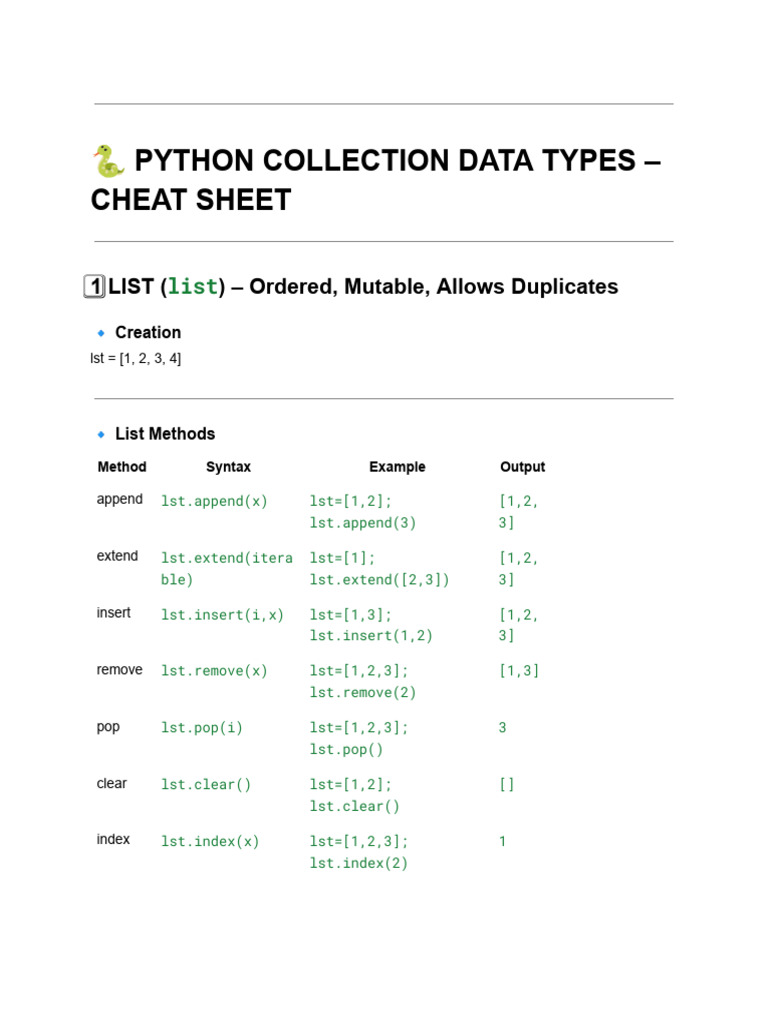Click the Output column header
This screenshot has width=768, height=1024.
[x=522, y=467]
